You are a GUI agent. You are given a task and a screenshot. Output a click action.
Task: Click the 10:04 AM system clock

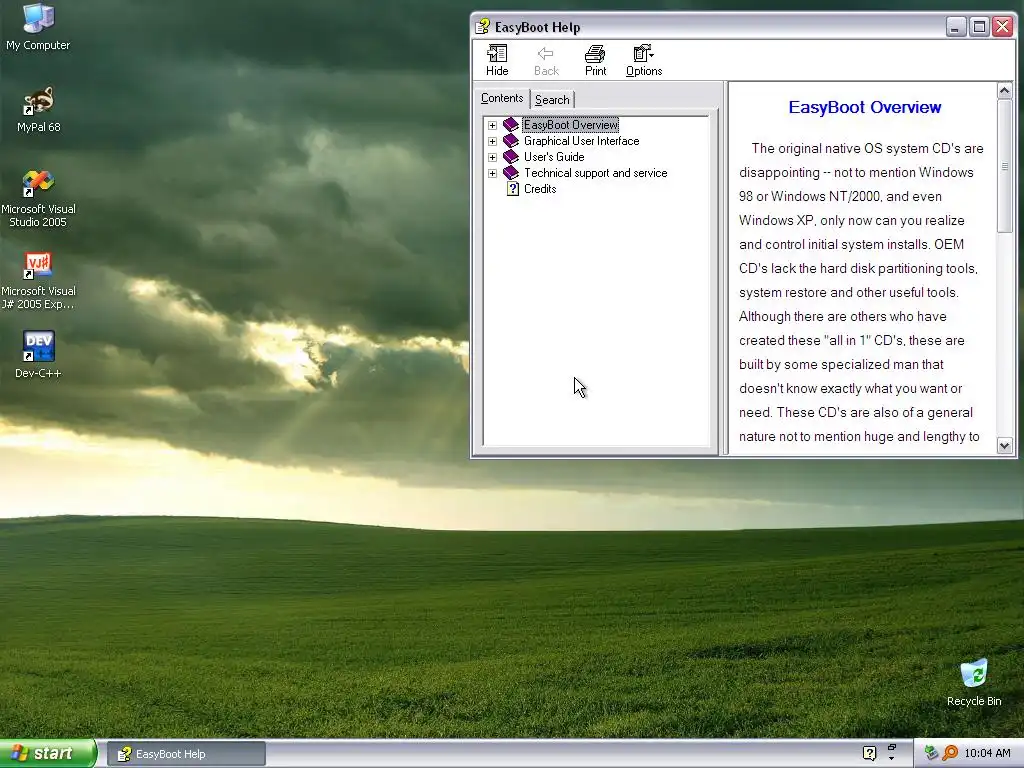pos(987,754)
